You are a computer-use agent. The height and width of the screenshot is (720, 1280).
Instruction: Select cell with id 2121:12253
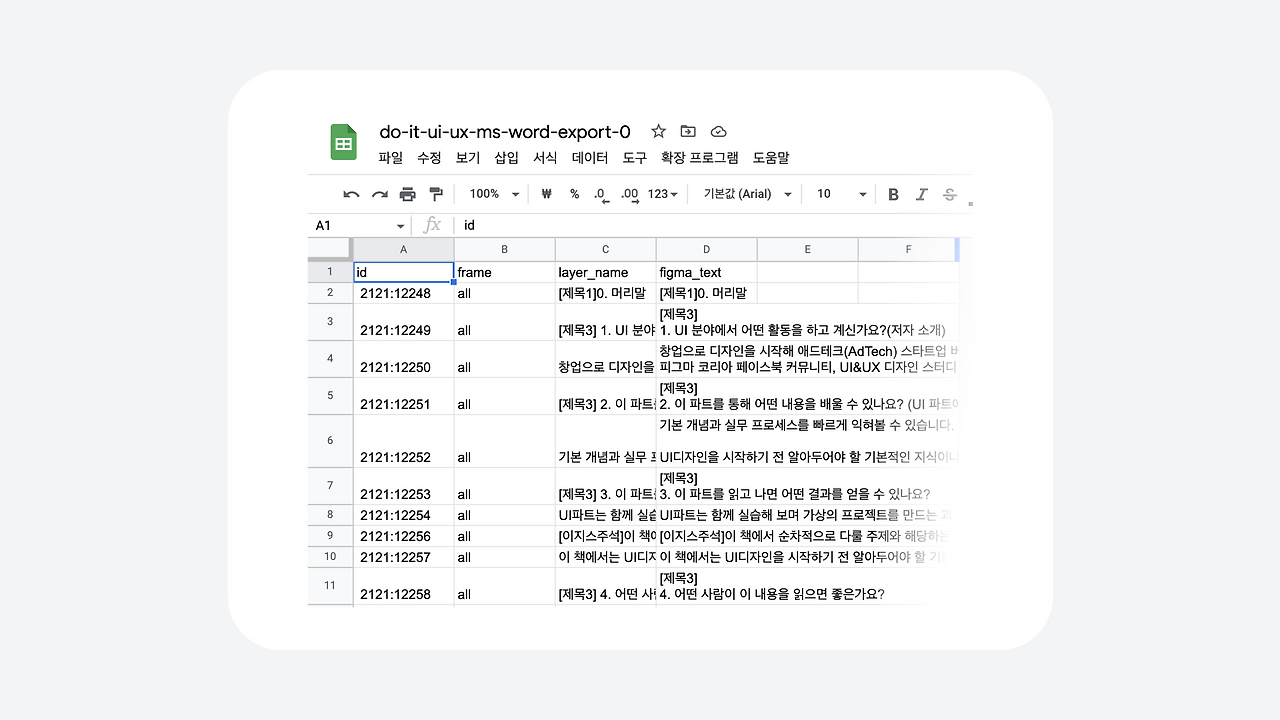[x=404, y=486]
